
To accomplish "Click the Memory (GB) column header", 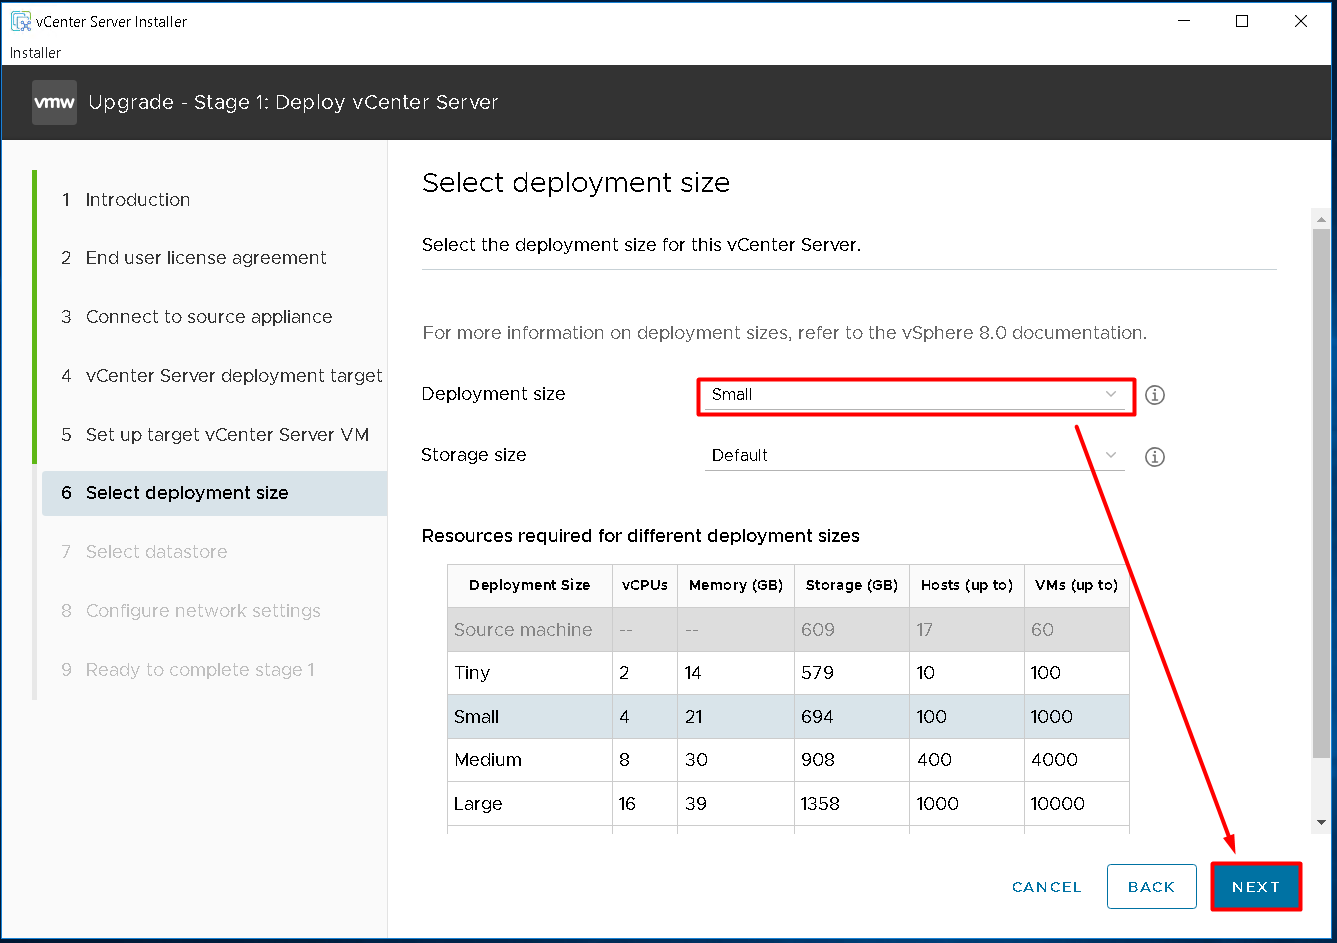I will point(736,585).
